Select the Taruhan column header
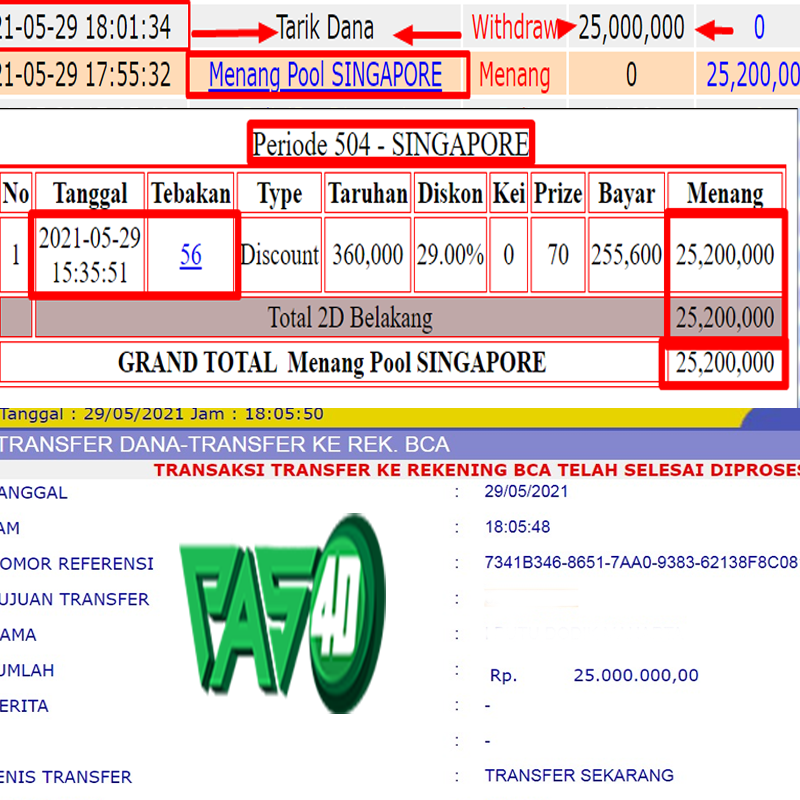 click(x=368, y=193)
